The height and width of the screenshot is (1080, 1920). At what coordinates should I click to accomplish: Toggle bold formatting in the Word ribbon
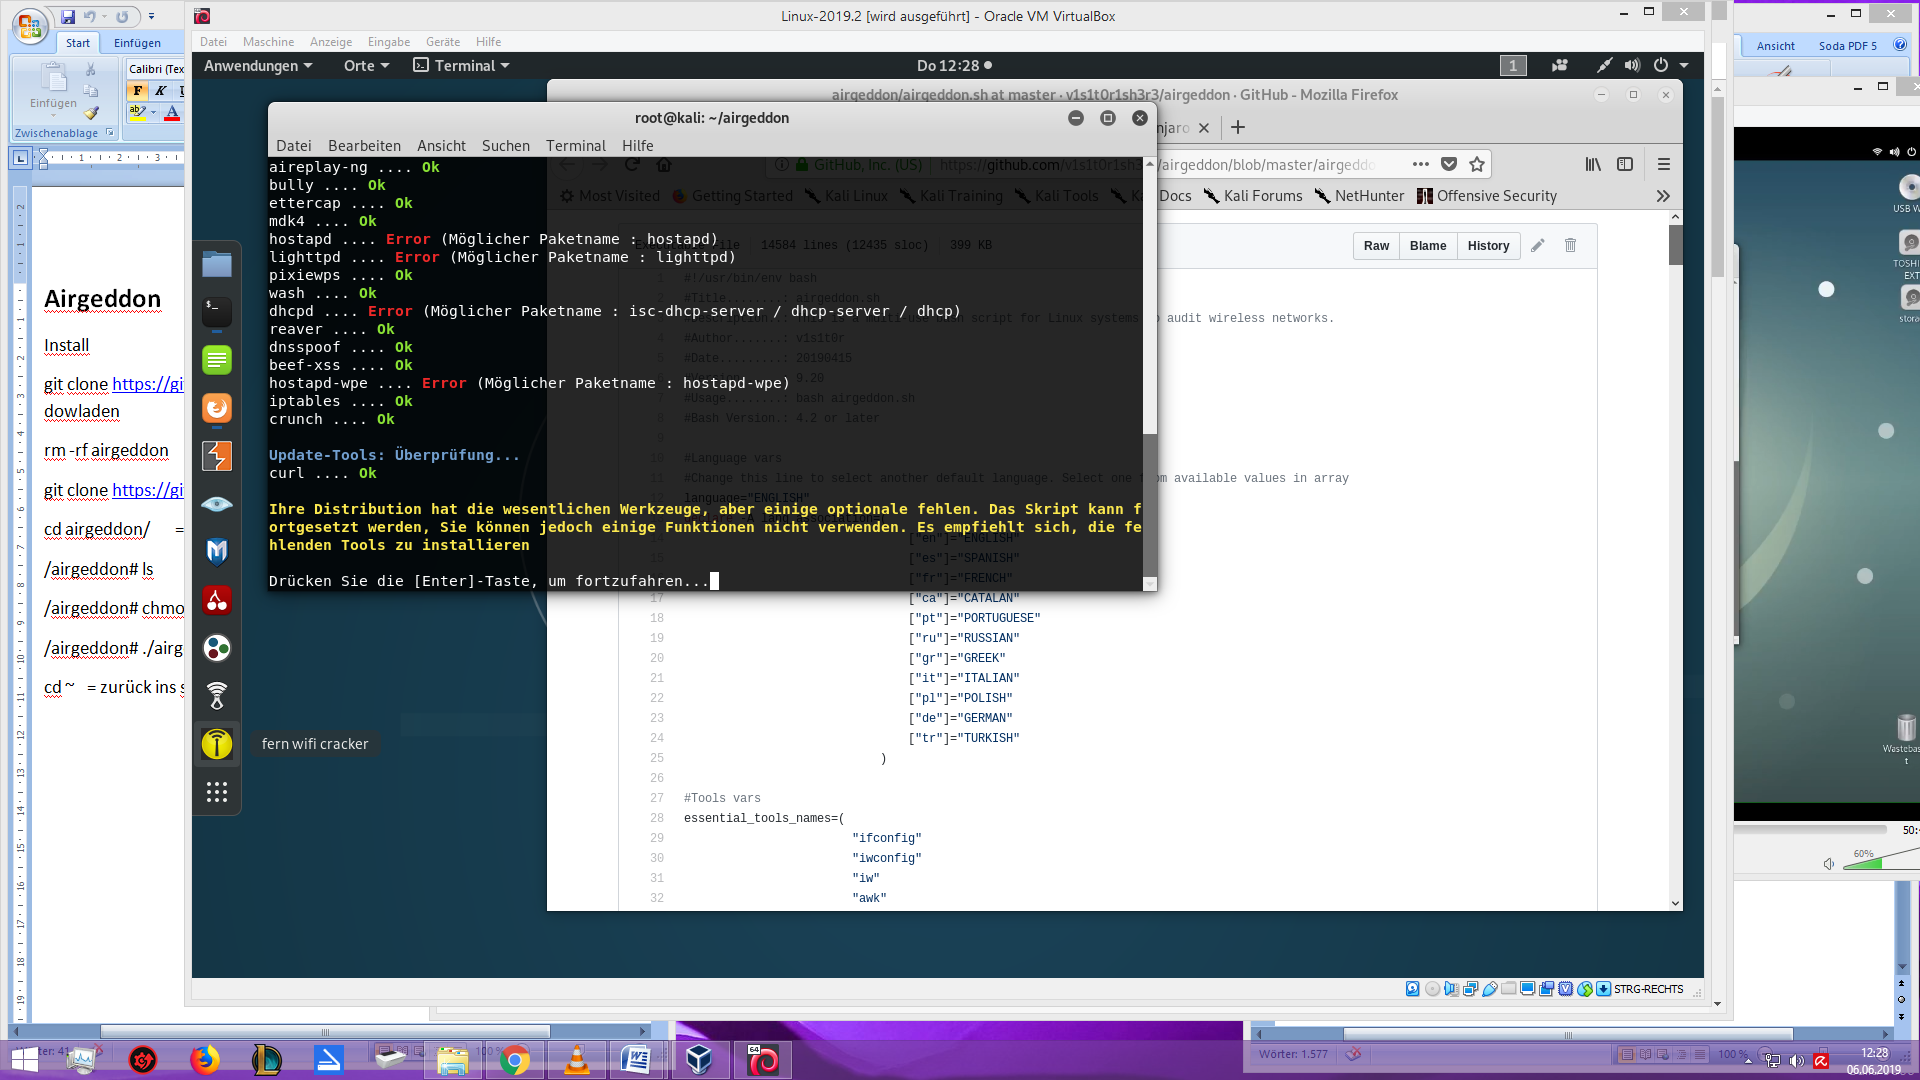coord(138,91)
